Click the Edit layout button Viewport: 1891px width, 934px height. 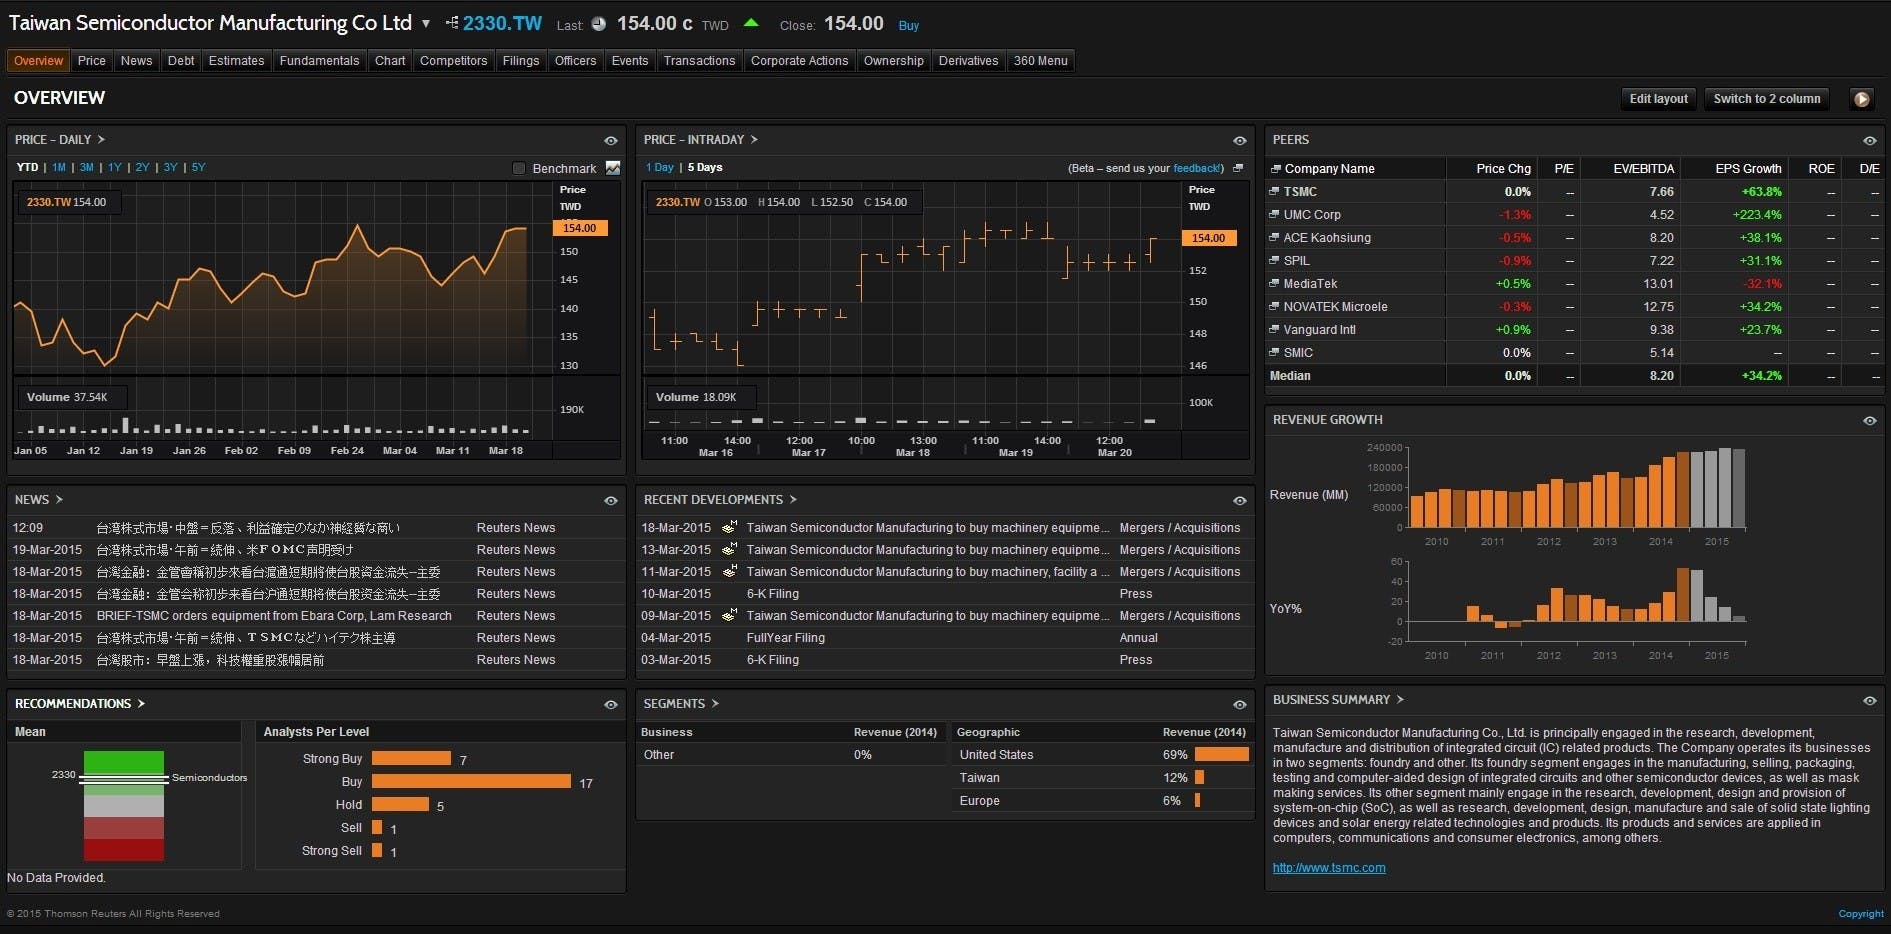coord(1658,98)
